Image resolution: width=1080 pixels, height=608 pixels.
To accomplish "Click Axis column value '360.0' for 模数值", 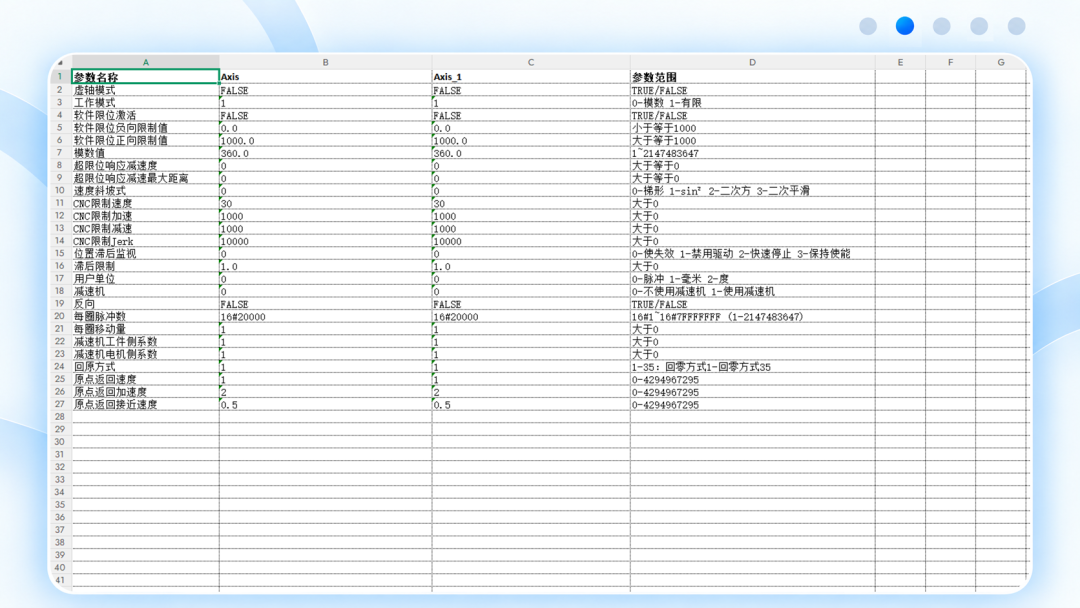I will 325,153.
